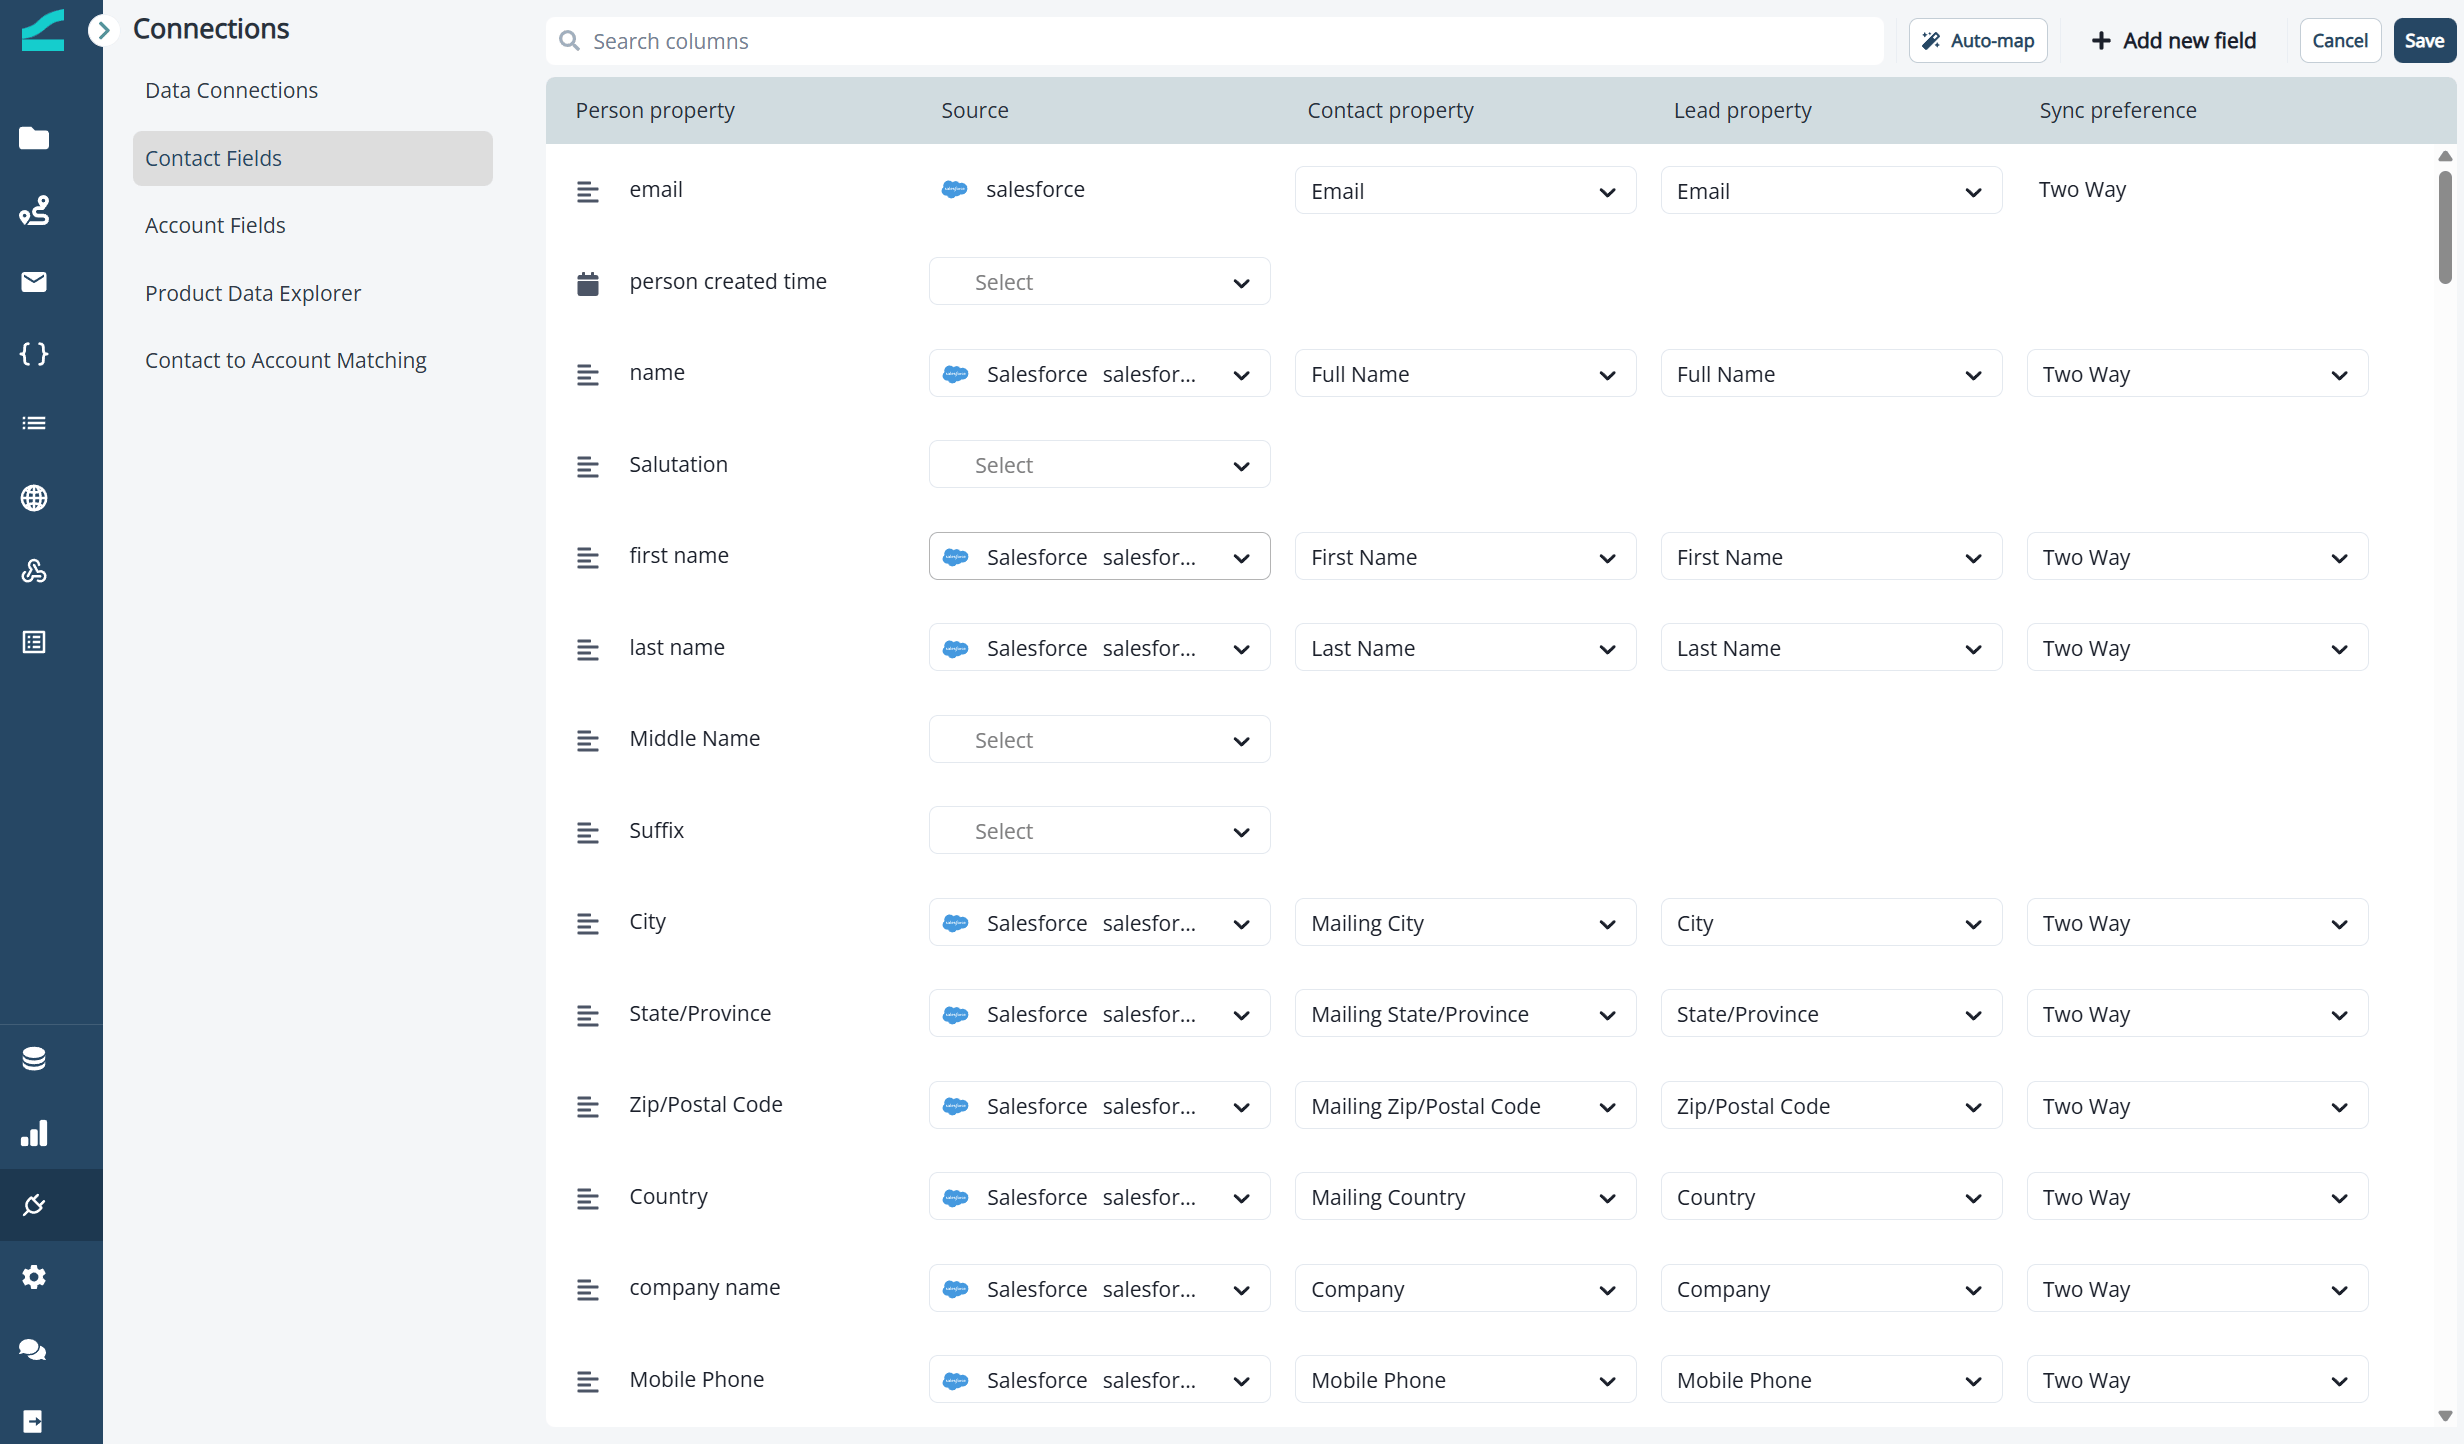2464x1444 pixels.
Task: Click the Save button
Action: 2424,41
